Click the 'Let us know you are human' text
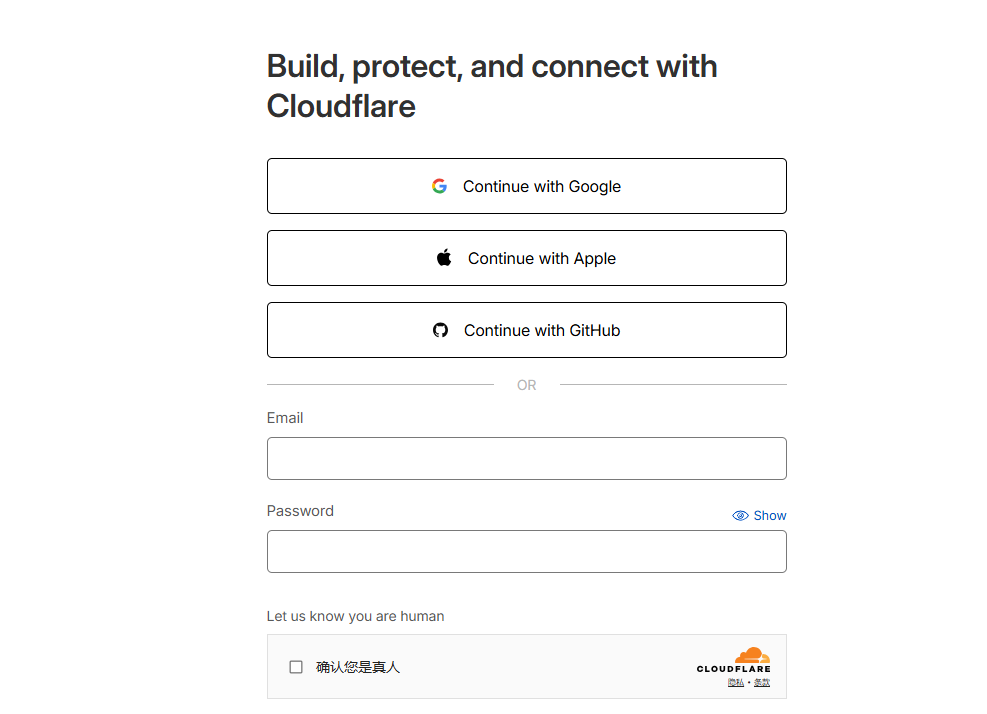Image resolution: width=987 pixels, height=714 pixels. (x=355, y=616)
